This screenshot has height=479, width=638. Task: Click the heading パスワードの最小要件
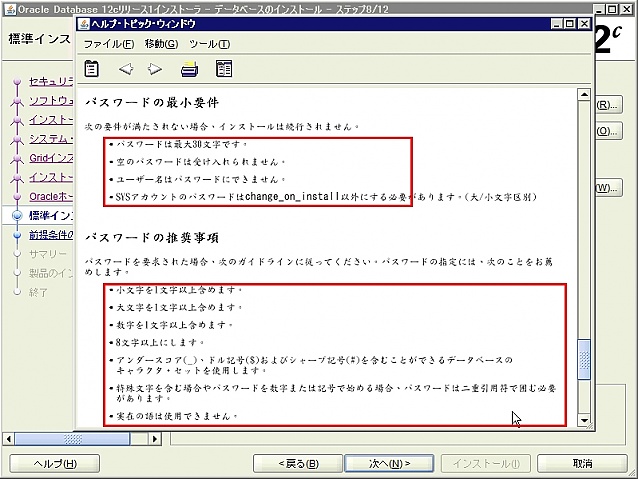pyautogui.click(x=152, y=103)
